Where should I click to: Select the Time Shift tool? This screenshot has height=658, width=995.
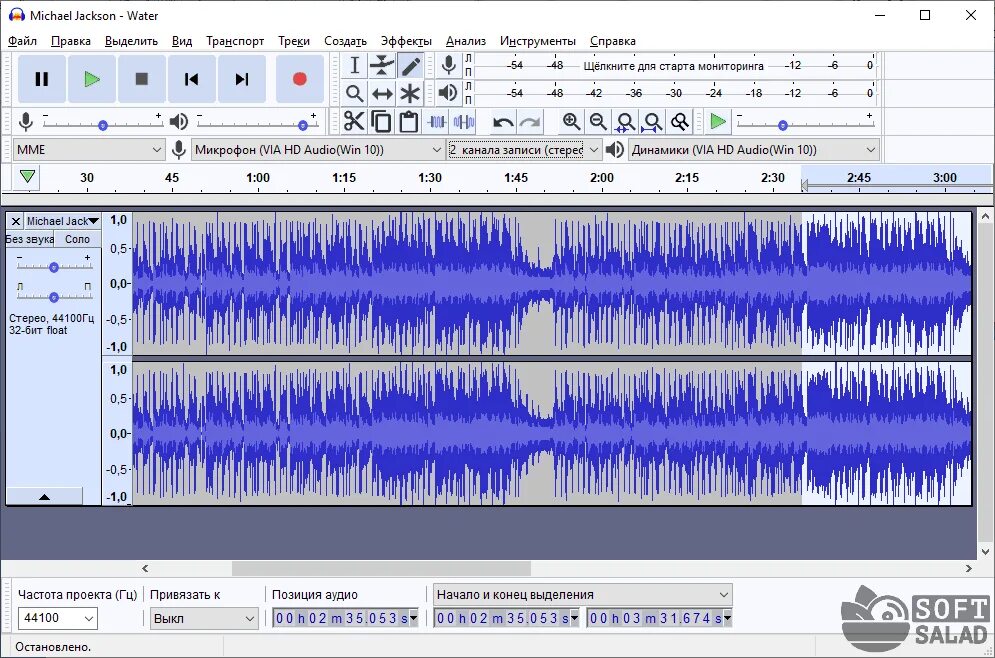[382, 93]
